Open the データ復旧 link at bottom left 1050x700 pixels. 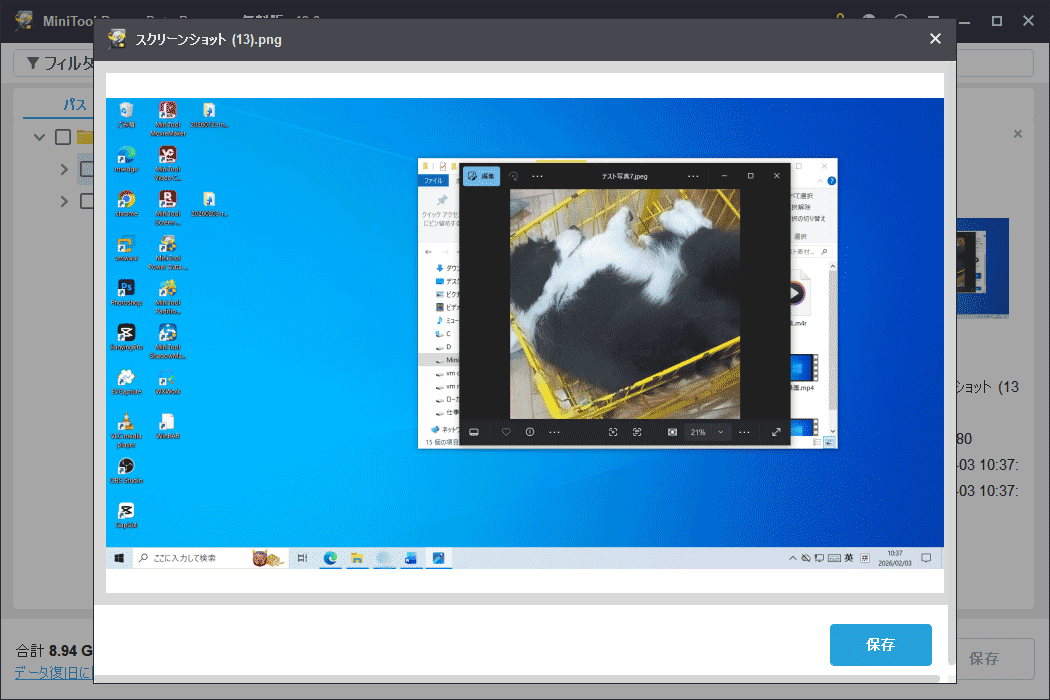(47, 671)
